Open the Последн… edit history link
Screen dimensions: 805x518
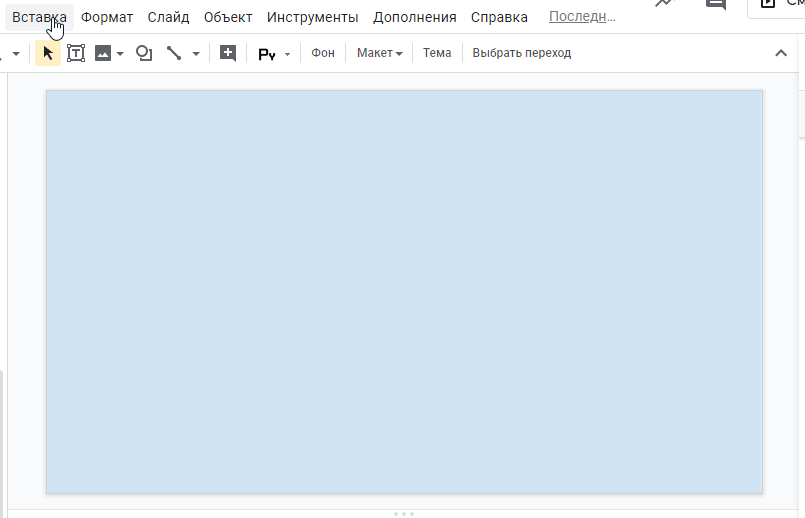[582, 17]
